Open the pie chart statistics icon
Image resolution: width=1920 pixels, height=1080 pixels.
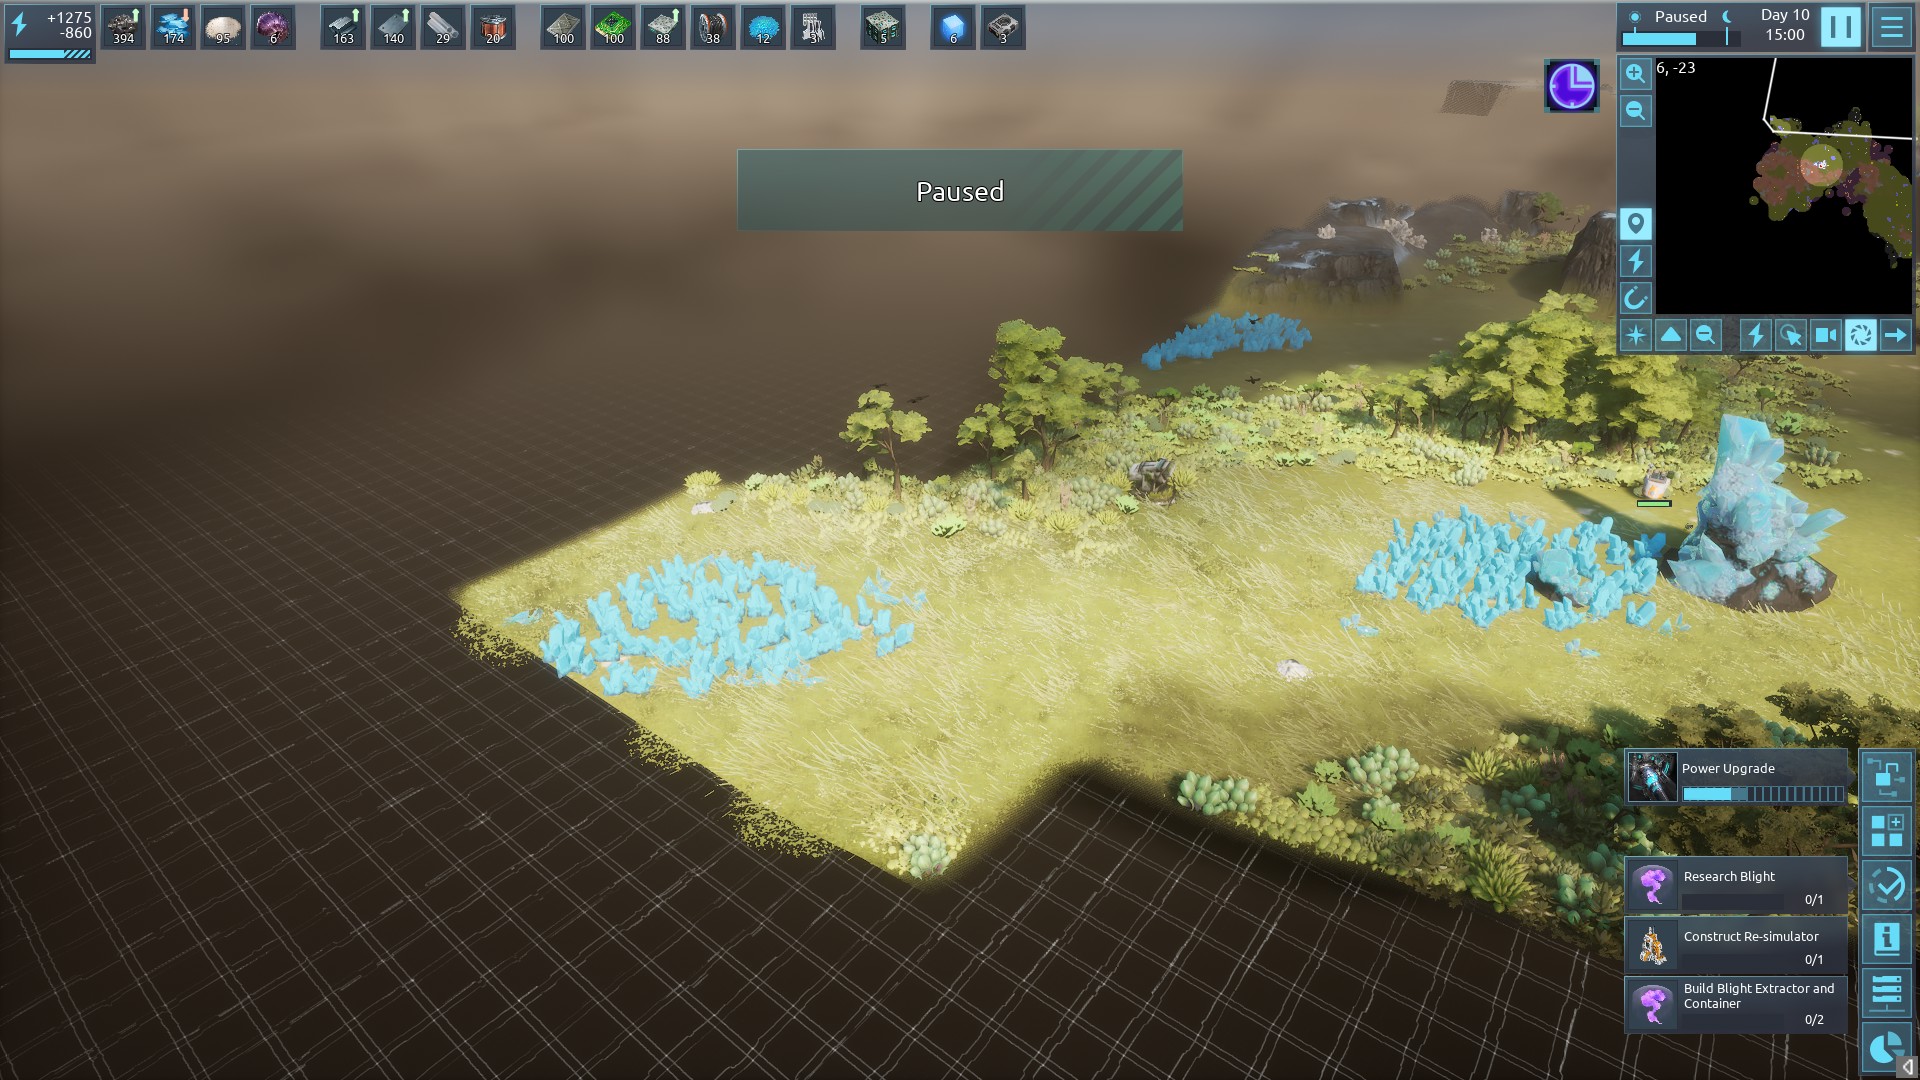coord(1886,1046)
